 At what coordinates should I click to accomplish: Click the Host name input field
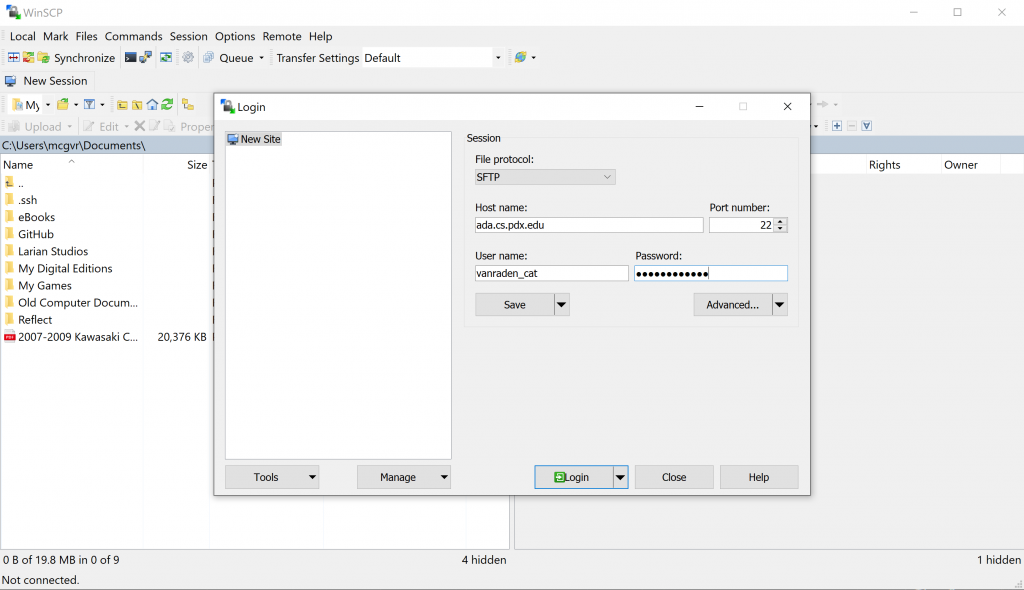coord(589,225)
